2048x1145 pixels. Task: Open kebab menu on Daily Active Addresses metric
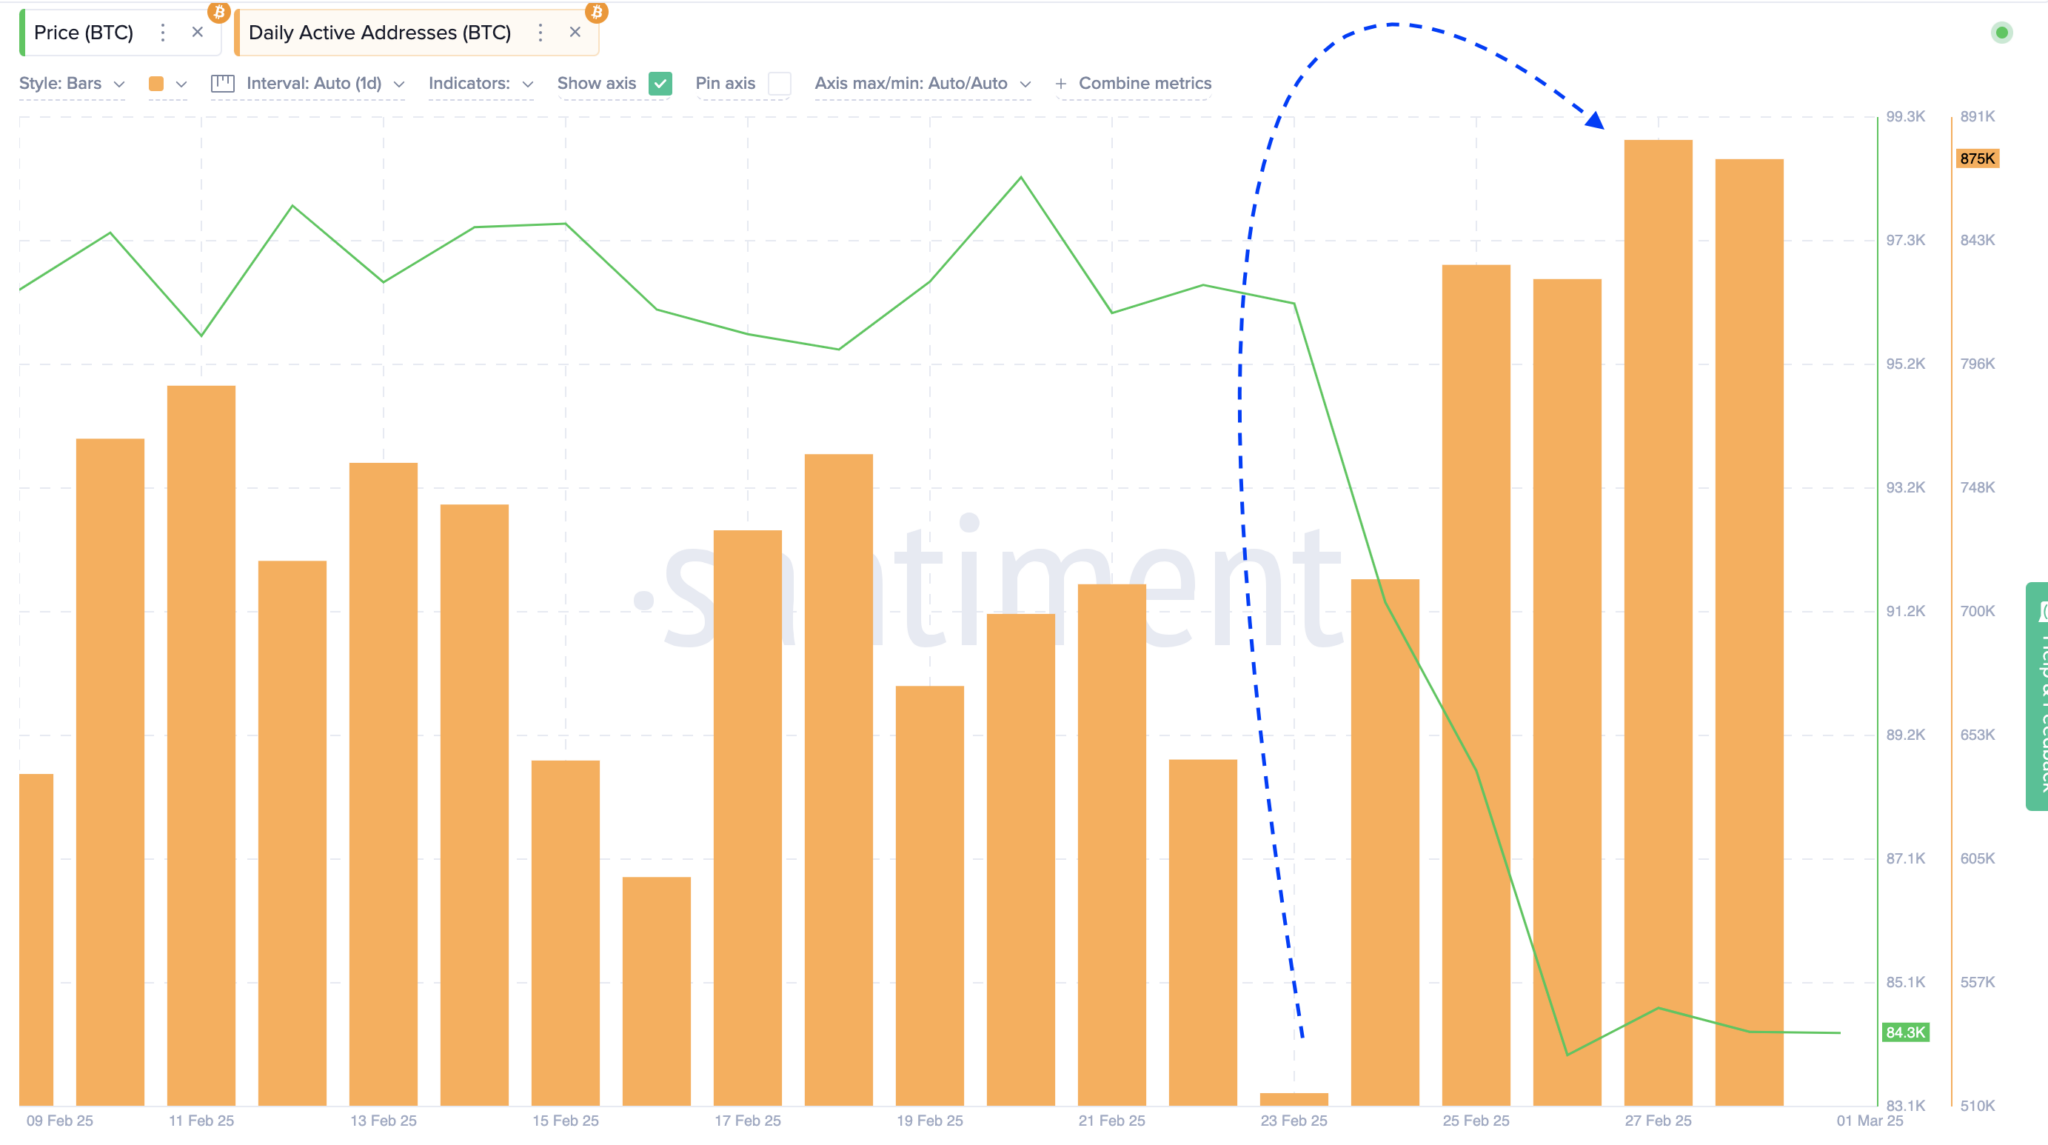(540, 32)
